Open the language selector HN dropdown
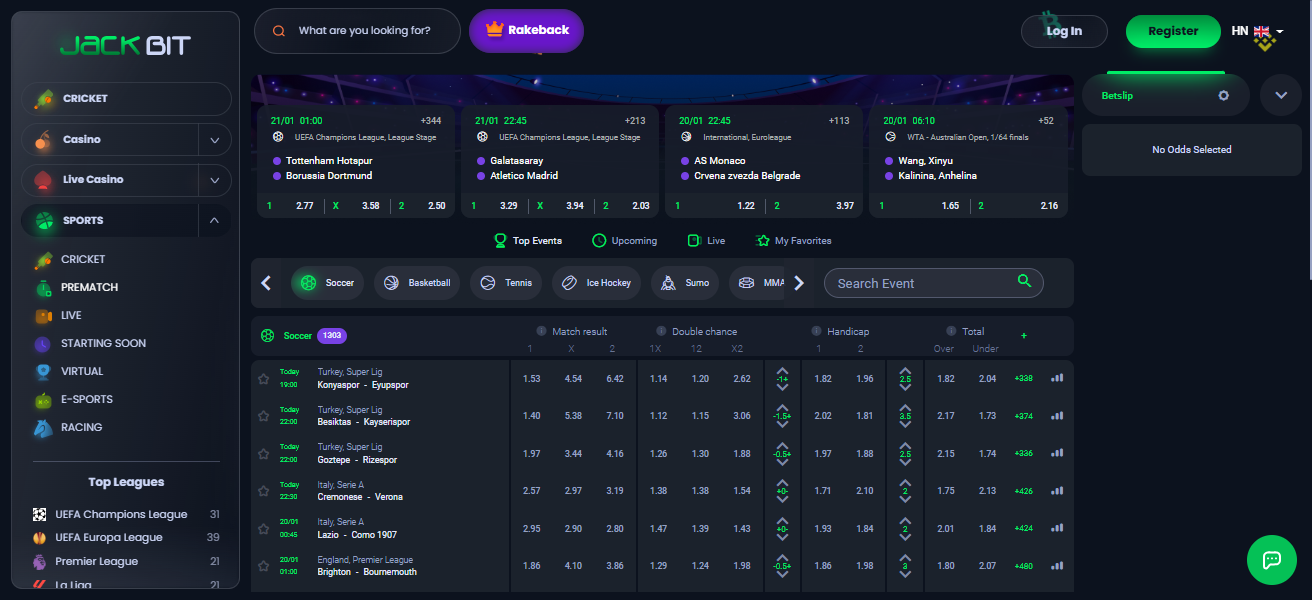Image resolution: width=1312 pixels, height=600 pixels. pyautogui.click(x=1257, y=32)
